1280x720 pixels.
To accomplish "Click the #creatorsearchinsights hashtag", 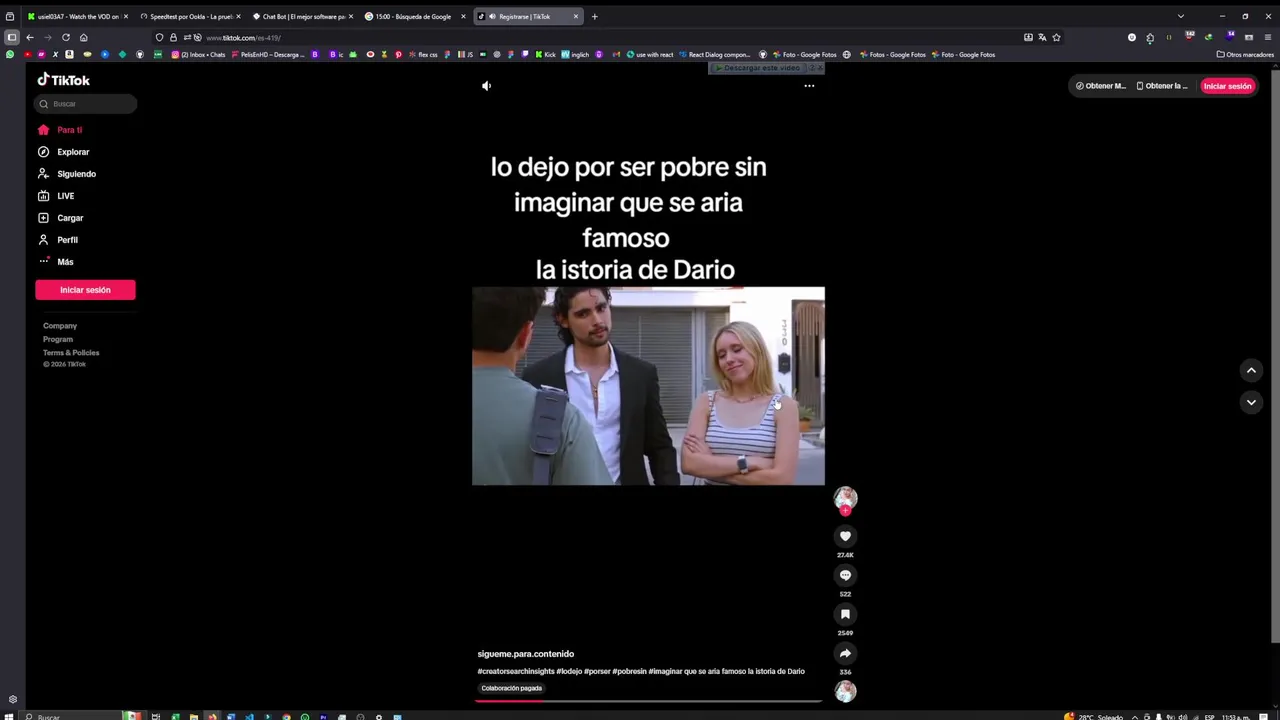I will click(x=516, y=672).
